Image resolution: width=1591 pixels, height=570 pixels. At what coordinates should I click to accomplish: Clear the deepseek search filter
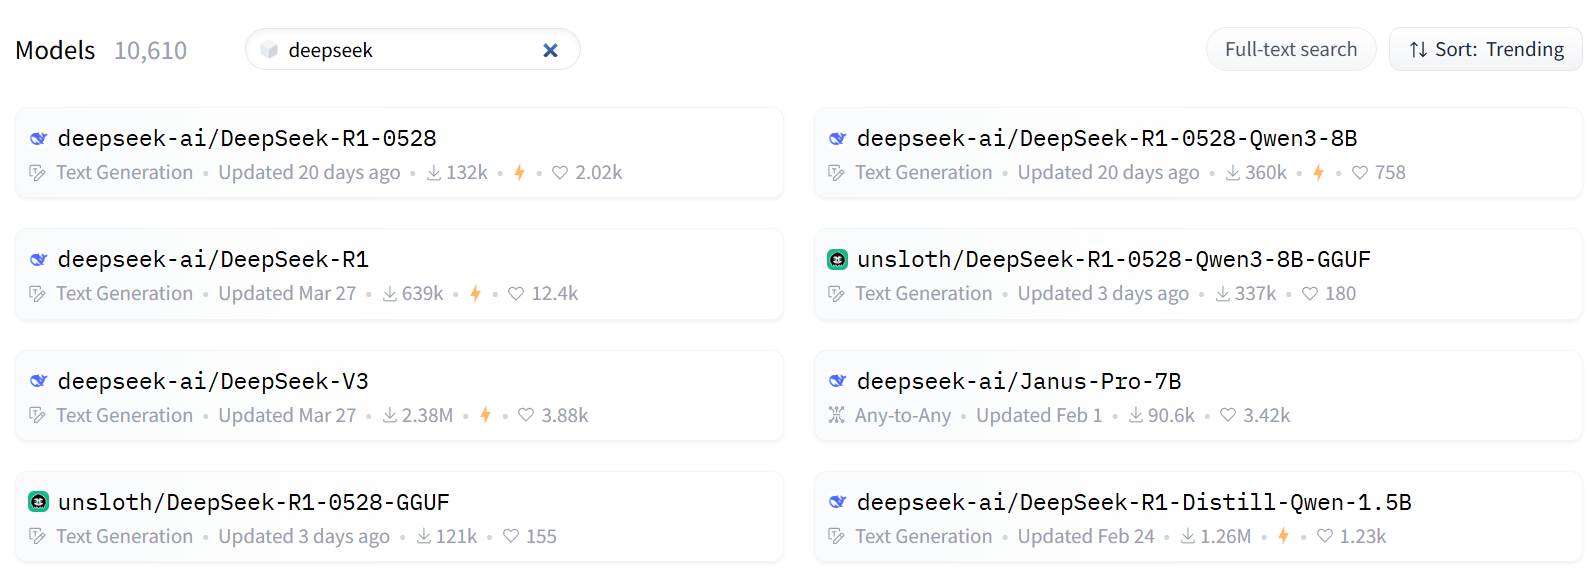point(550,50)
